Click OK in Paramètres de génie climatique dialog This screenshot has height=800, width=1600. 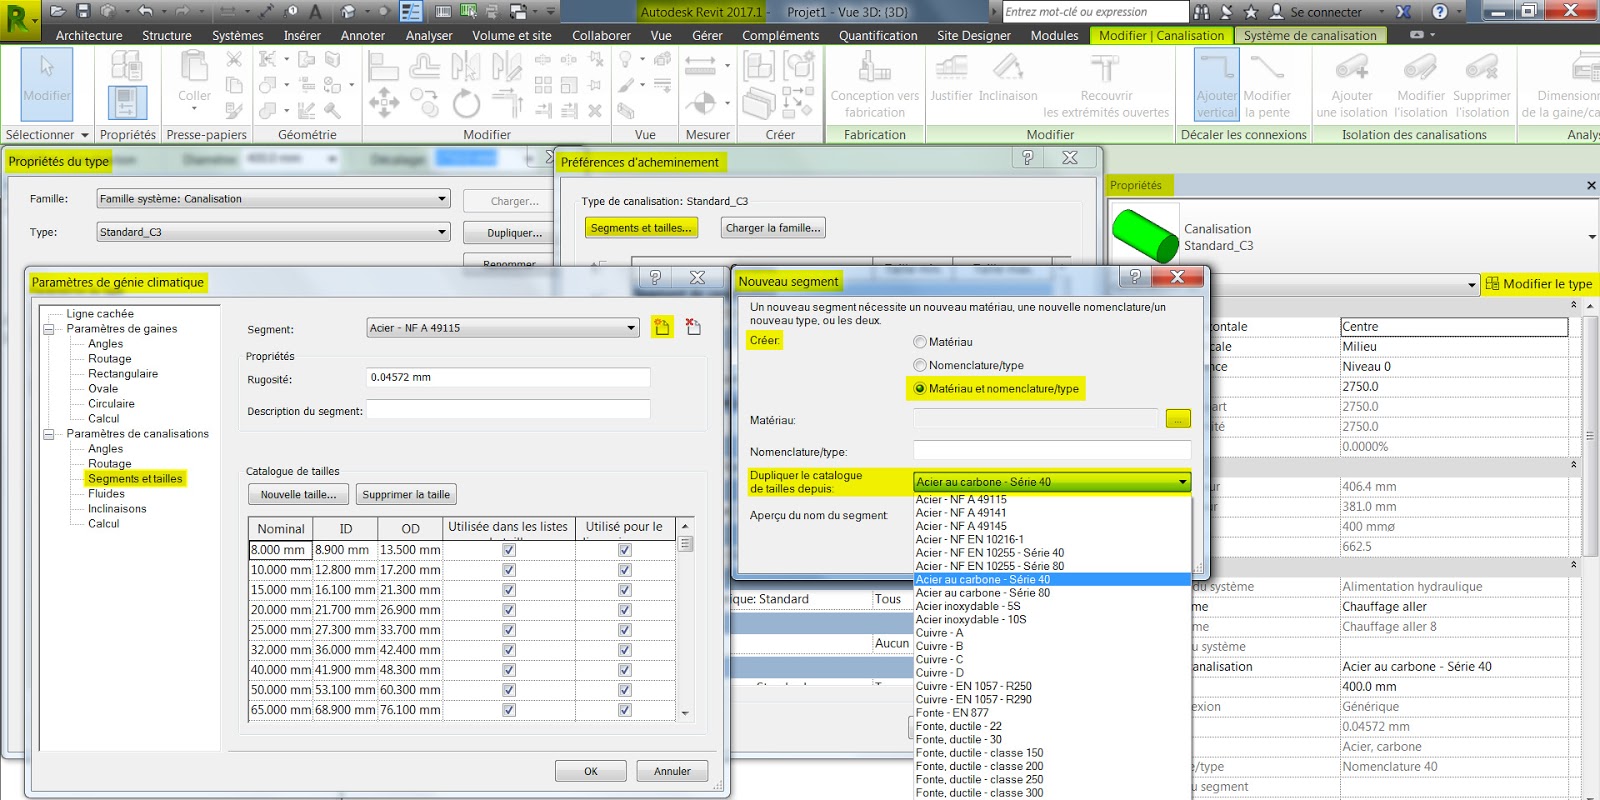[x=591, y=771]
